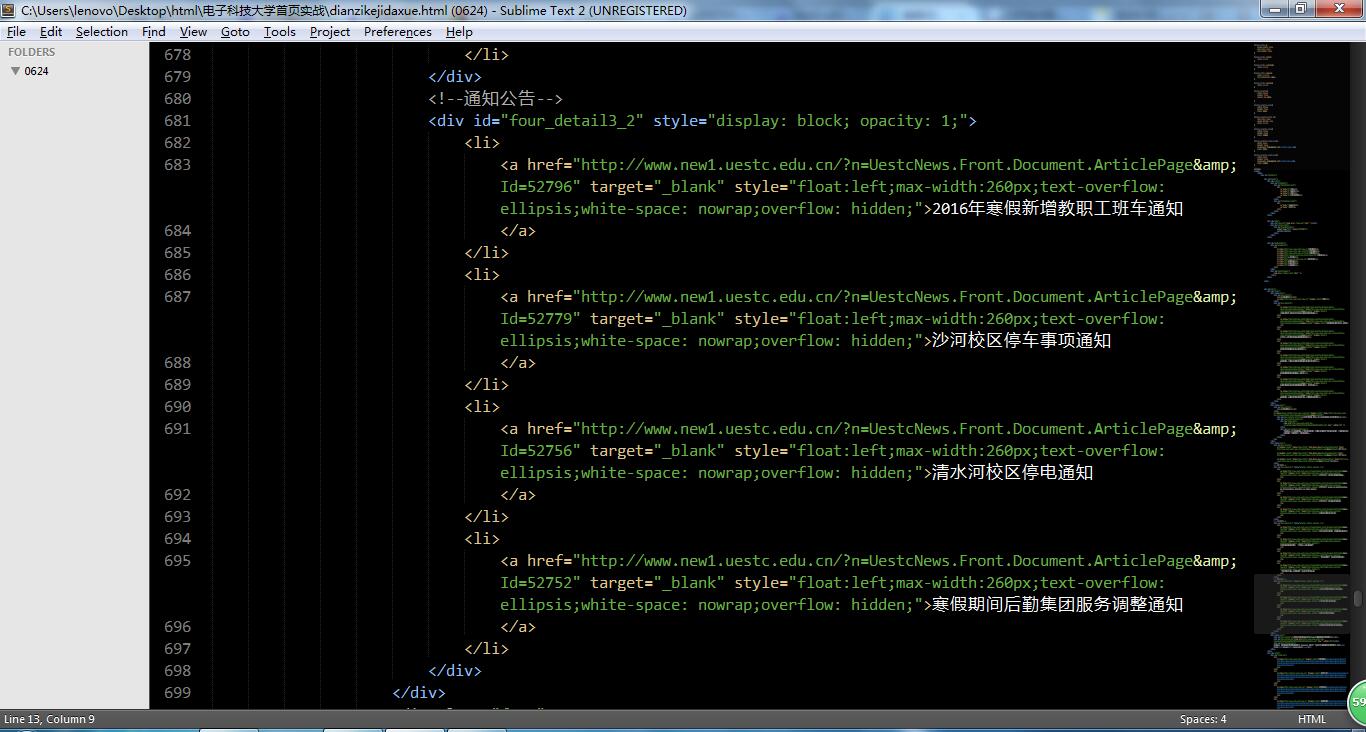1366x732 pixels.
Task: Click the closing </div> on line 679
Action: click(455, 77)
